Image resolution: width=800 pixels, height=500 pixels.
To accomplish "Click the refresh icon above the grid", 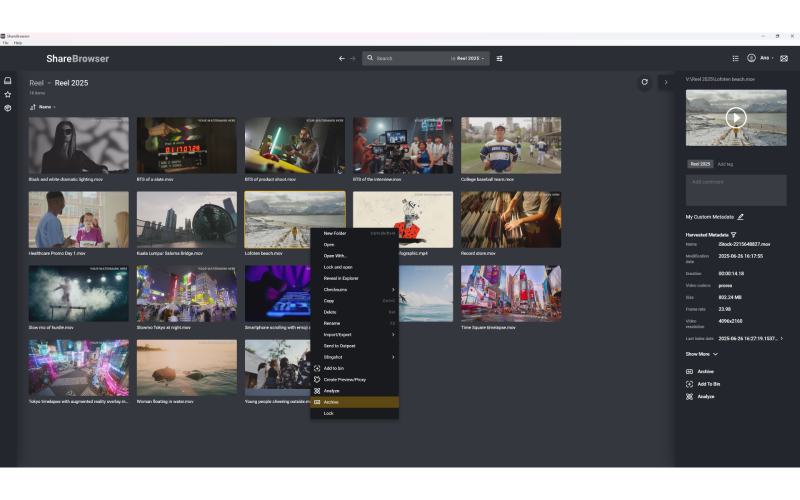I will click(645, 82).
